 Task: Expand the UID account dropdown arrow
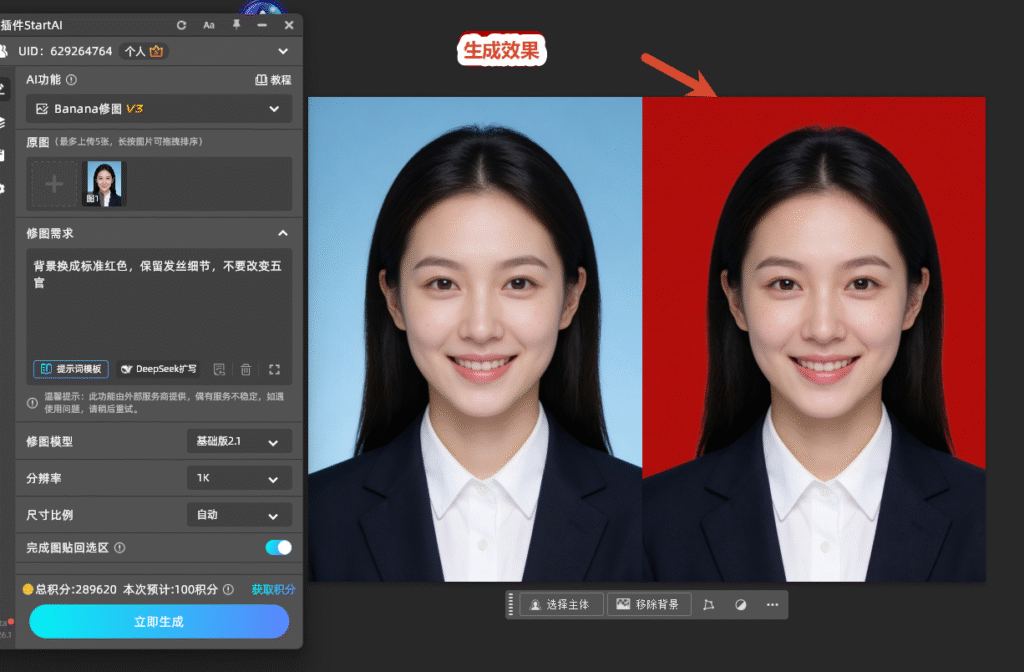[283, 51]
